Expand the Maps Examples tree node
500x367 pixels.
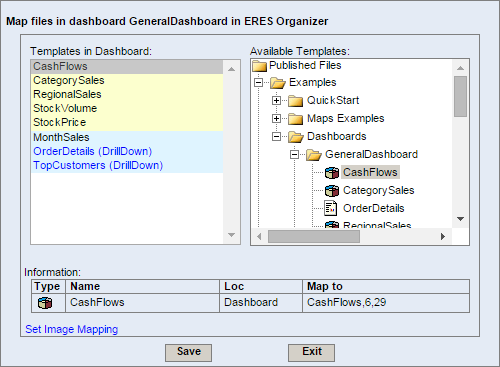coord(276,118)
